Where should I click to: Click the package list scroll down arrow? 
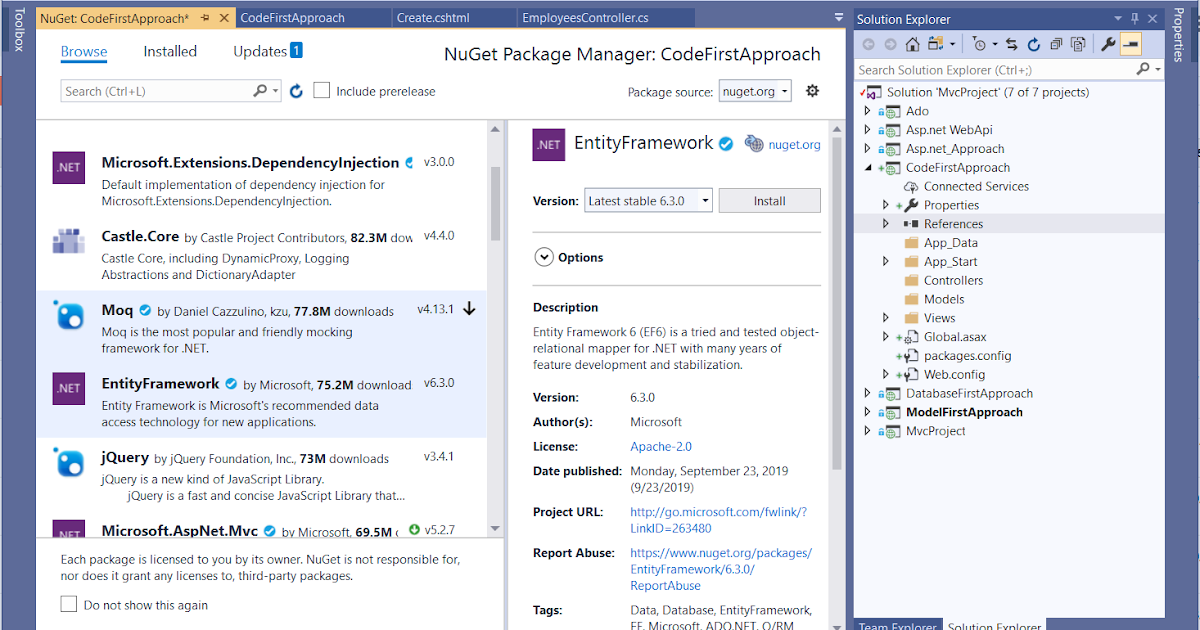[x=495, y=528]
